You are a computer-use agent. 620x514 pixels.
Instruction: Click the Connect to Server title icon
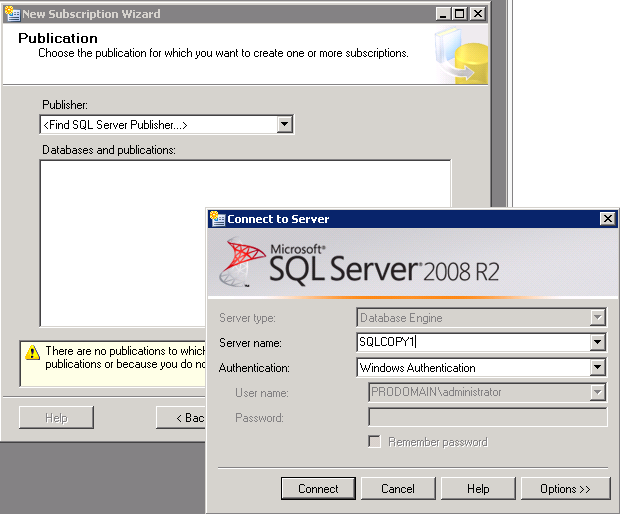pyautogui.click(x=217, y=219)
